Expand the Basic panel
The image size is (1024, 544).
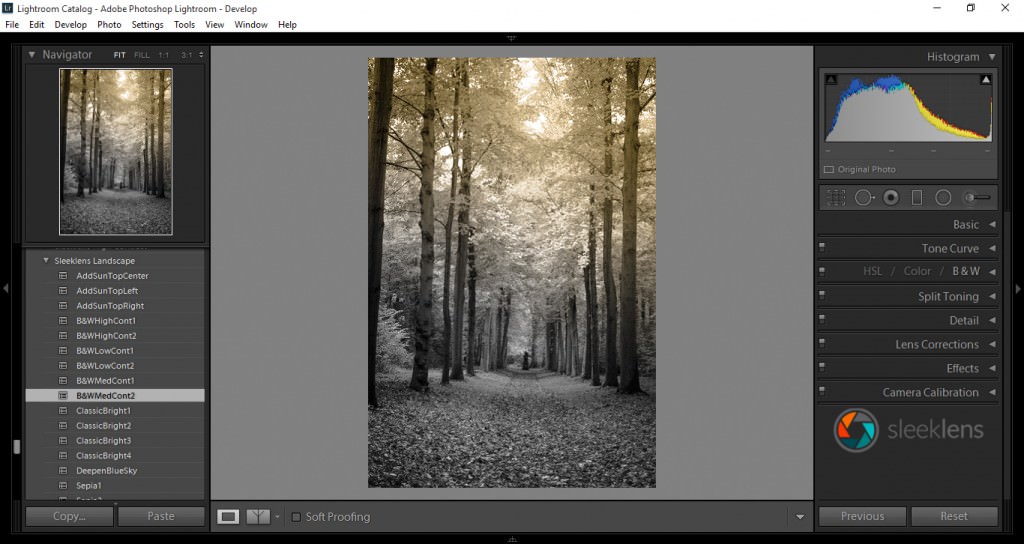point(992,224)
